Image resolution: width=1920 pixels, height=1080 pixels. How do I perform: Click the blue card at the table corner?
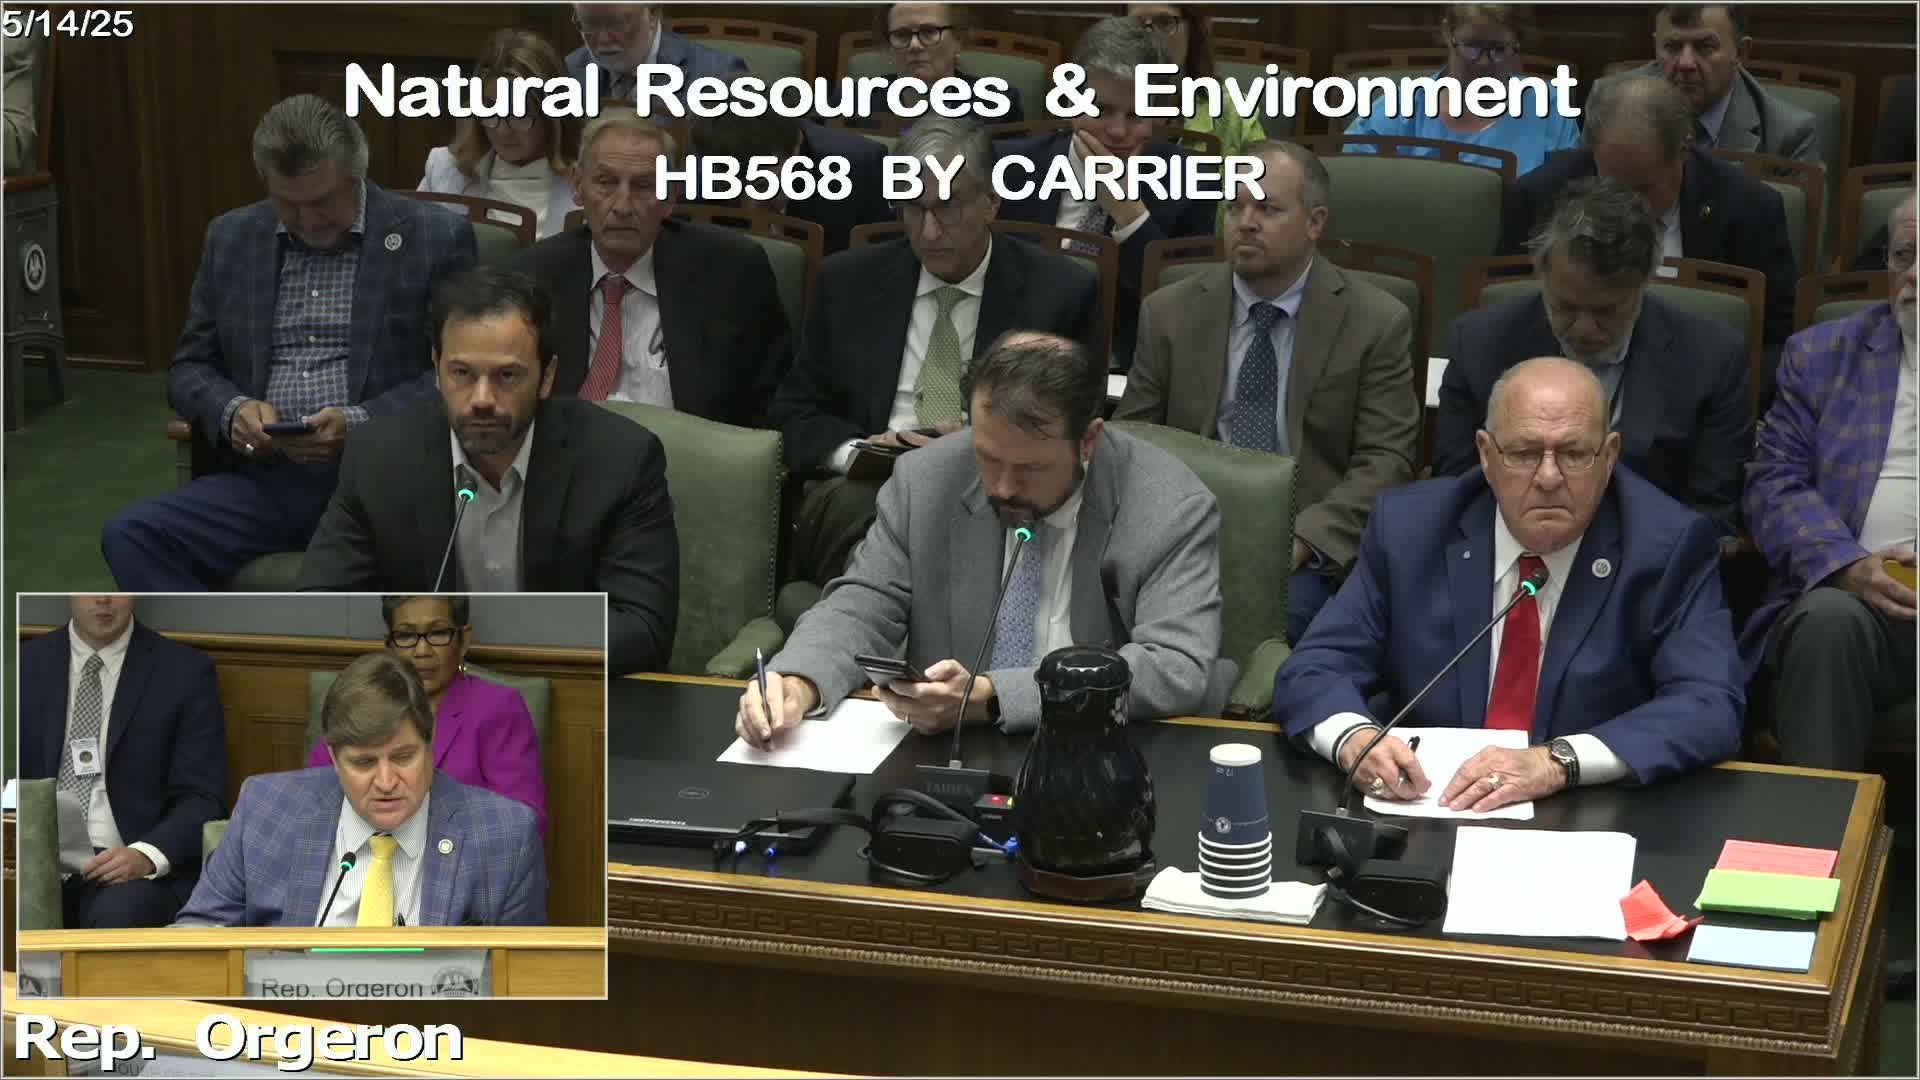1750,948
